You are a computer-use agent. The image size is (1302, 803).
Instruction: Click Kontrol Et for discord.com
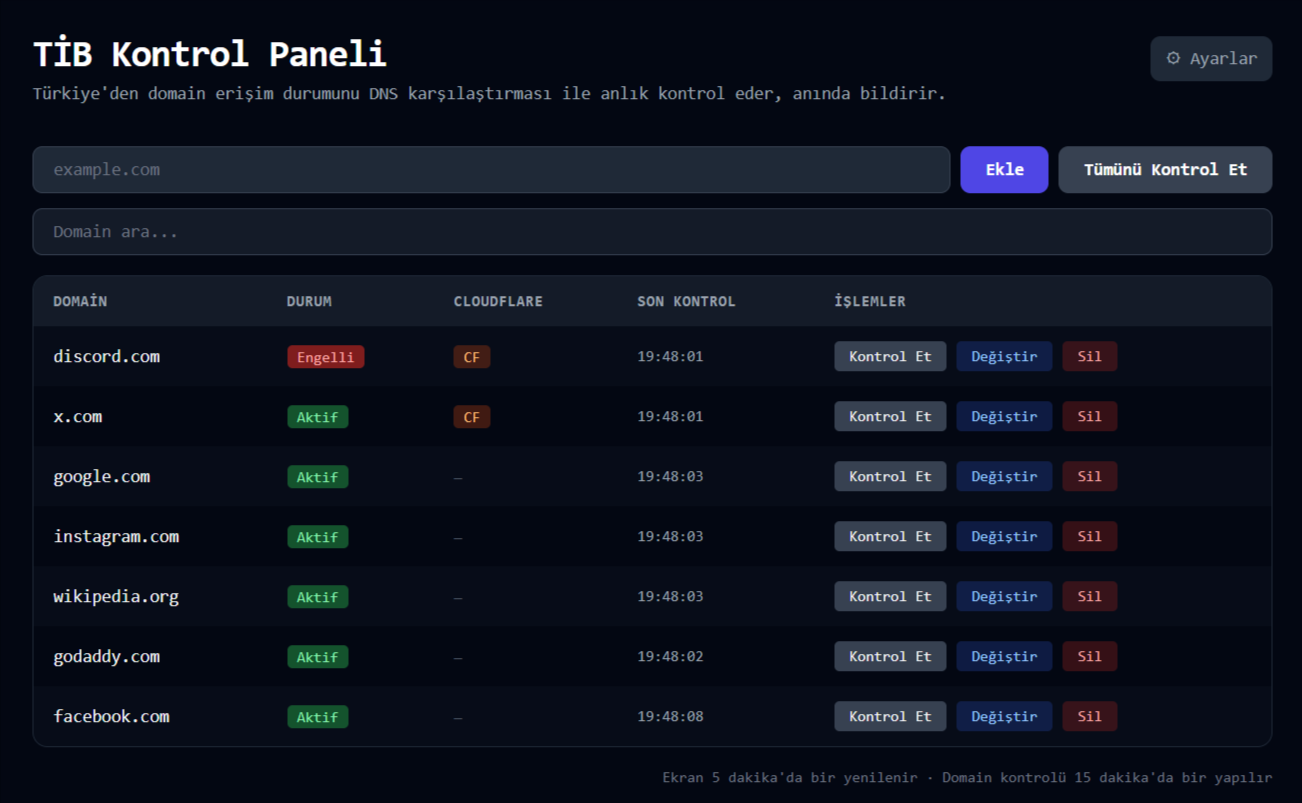[x=890, y=357]
